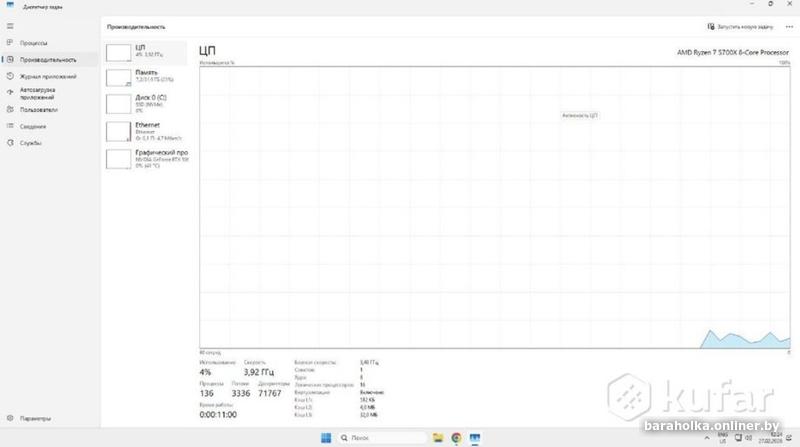The image size is (800, 447).
Task: Open Google Chrome from the taskbar
Action: point(456,438)
